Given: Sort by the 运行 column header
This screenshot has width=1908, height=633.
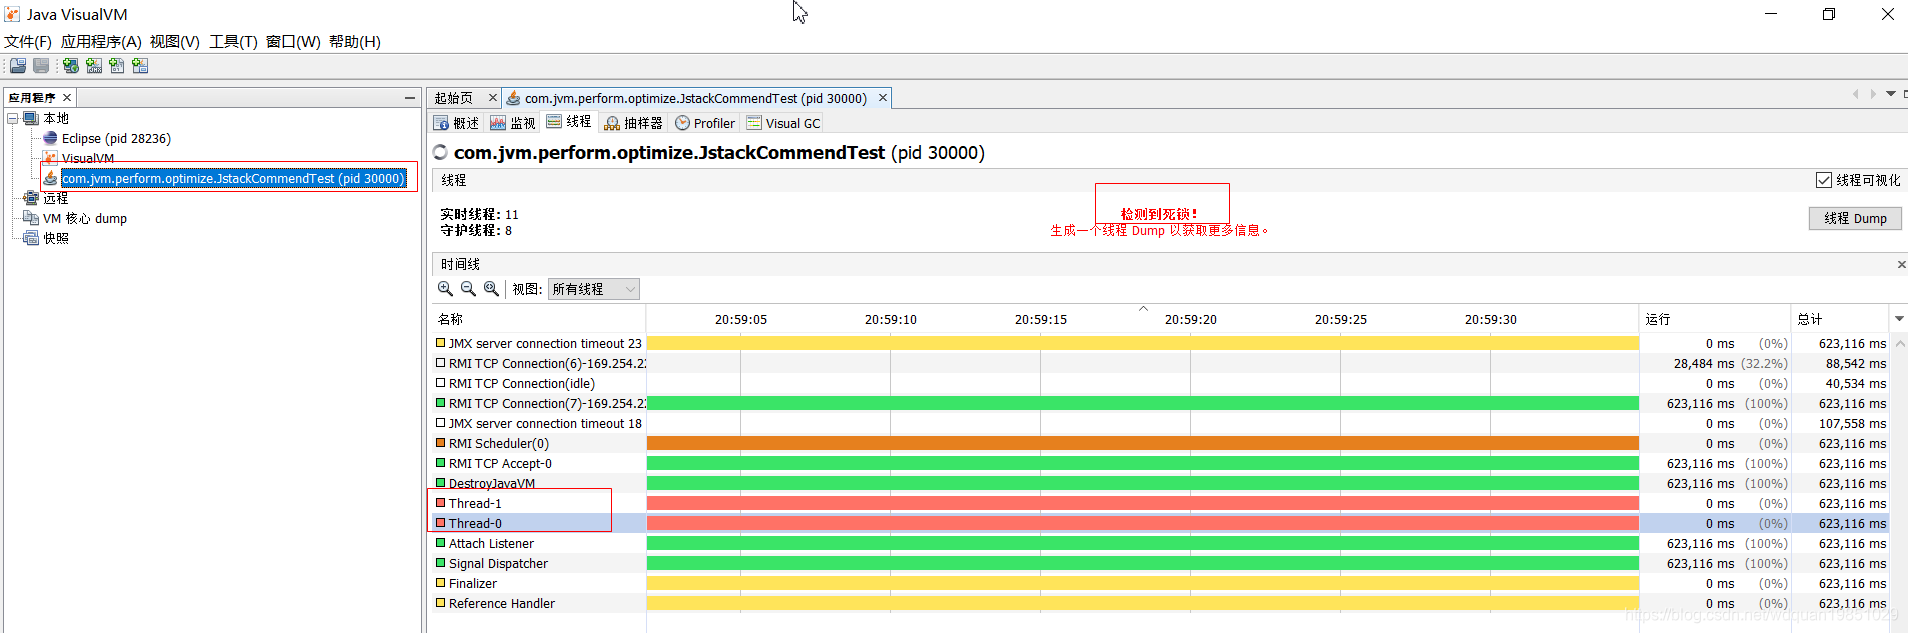Looking at the screenshot, I should 1715,319.
